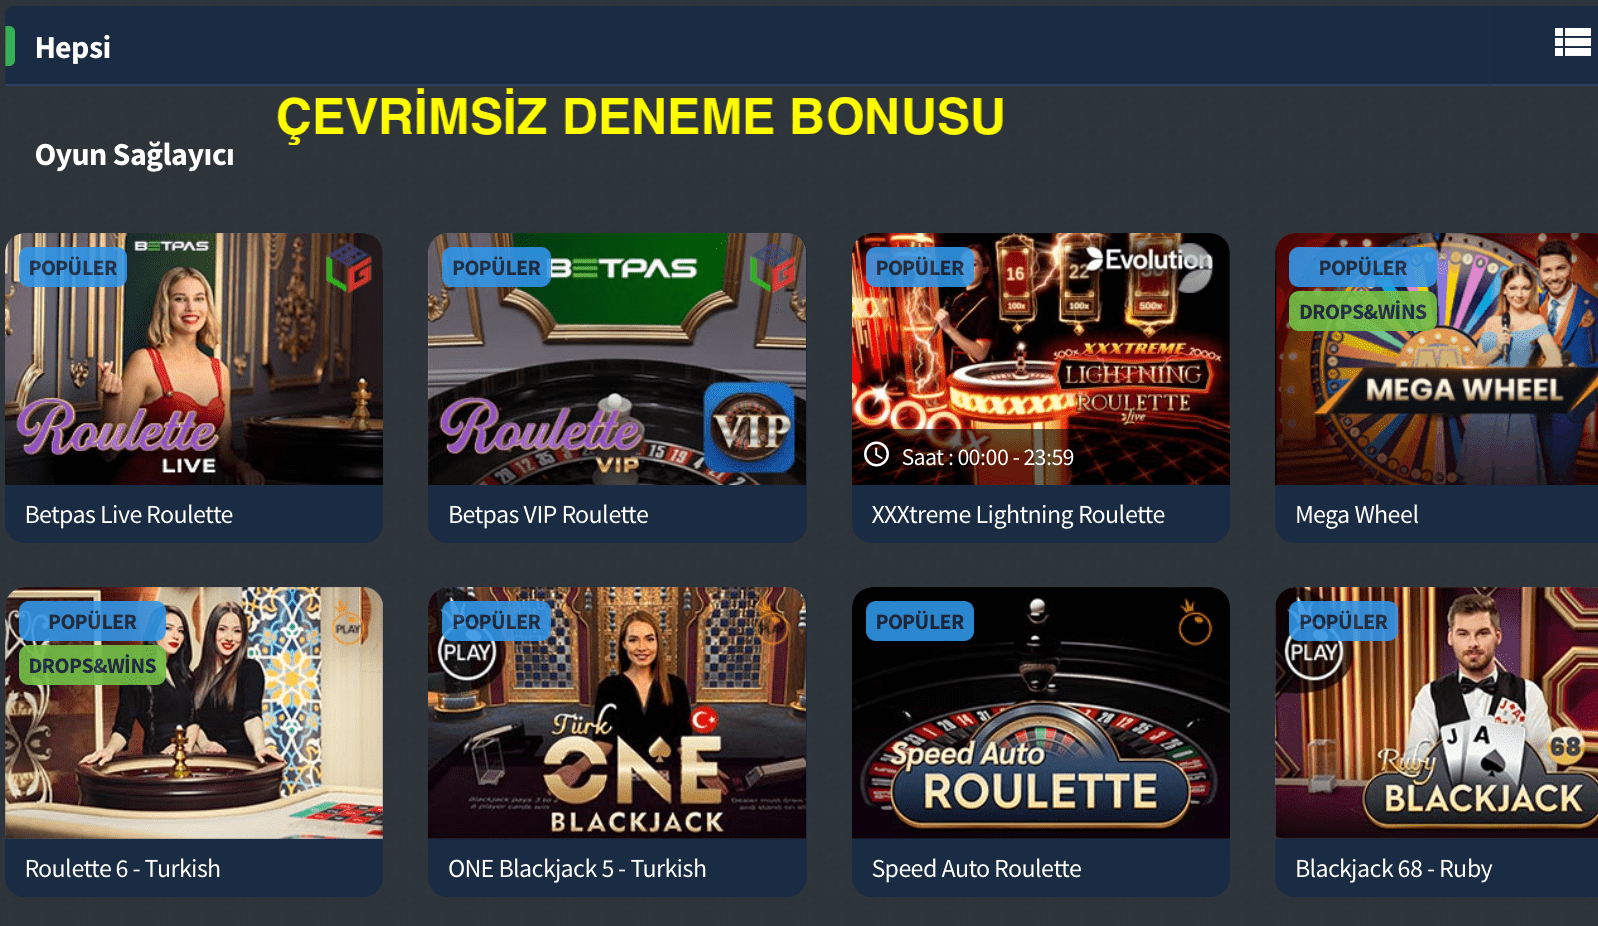Open Roulette 6 - Turkish thumbnail
This screenshot has height=926, width=1598.
pos(194,713)
